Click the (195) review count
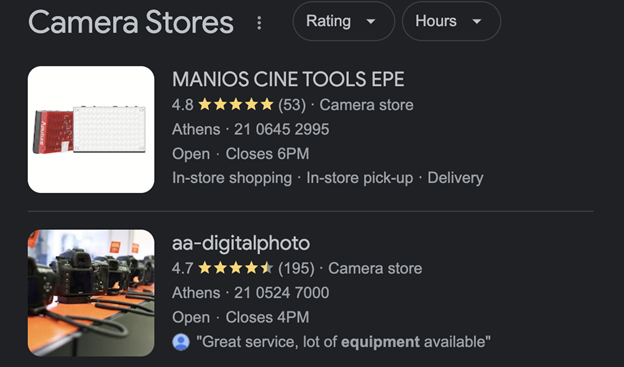The image size is (624, 367). coord(296,269)
